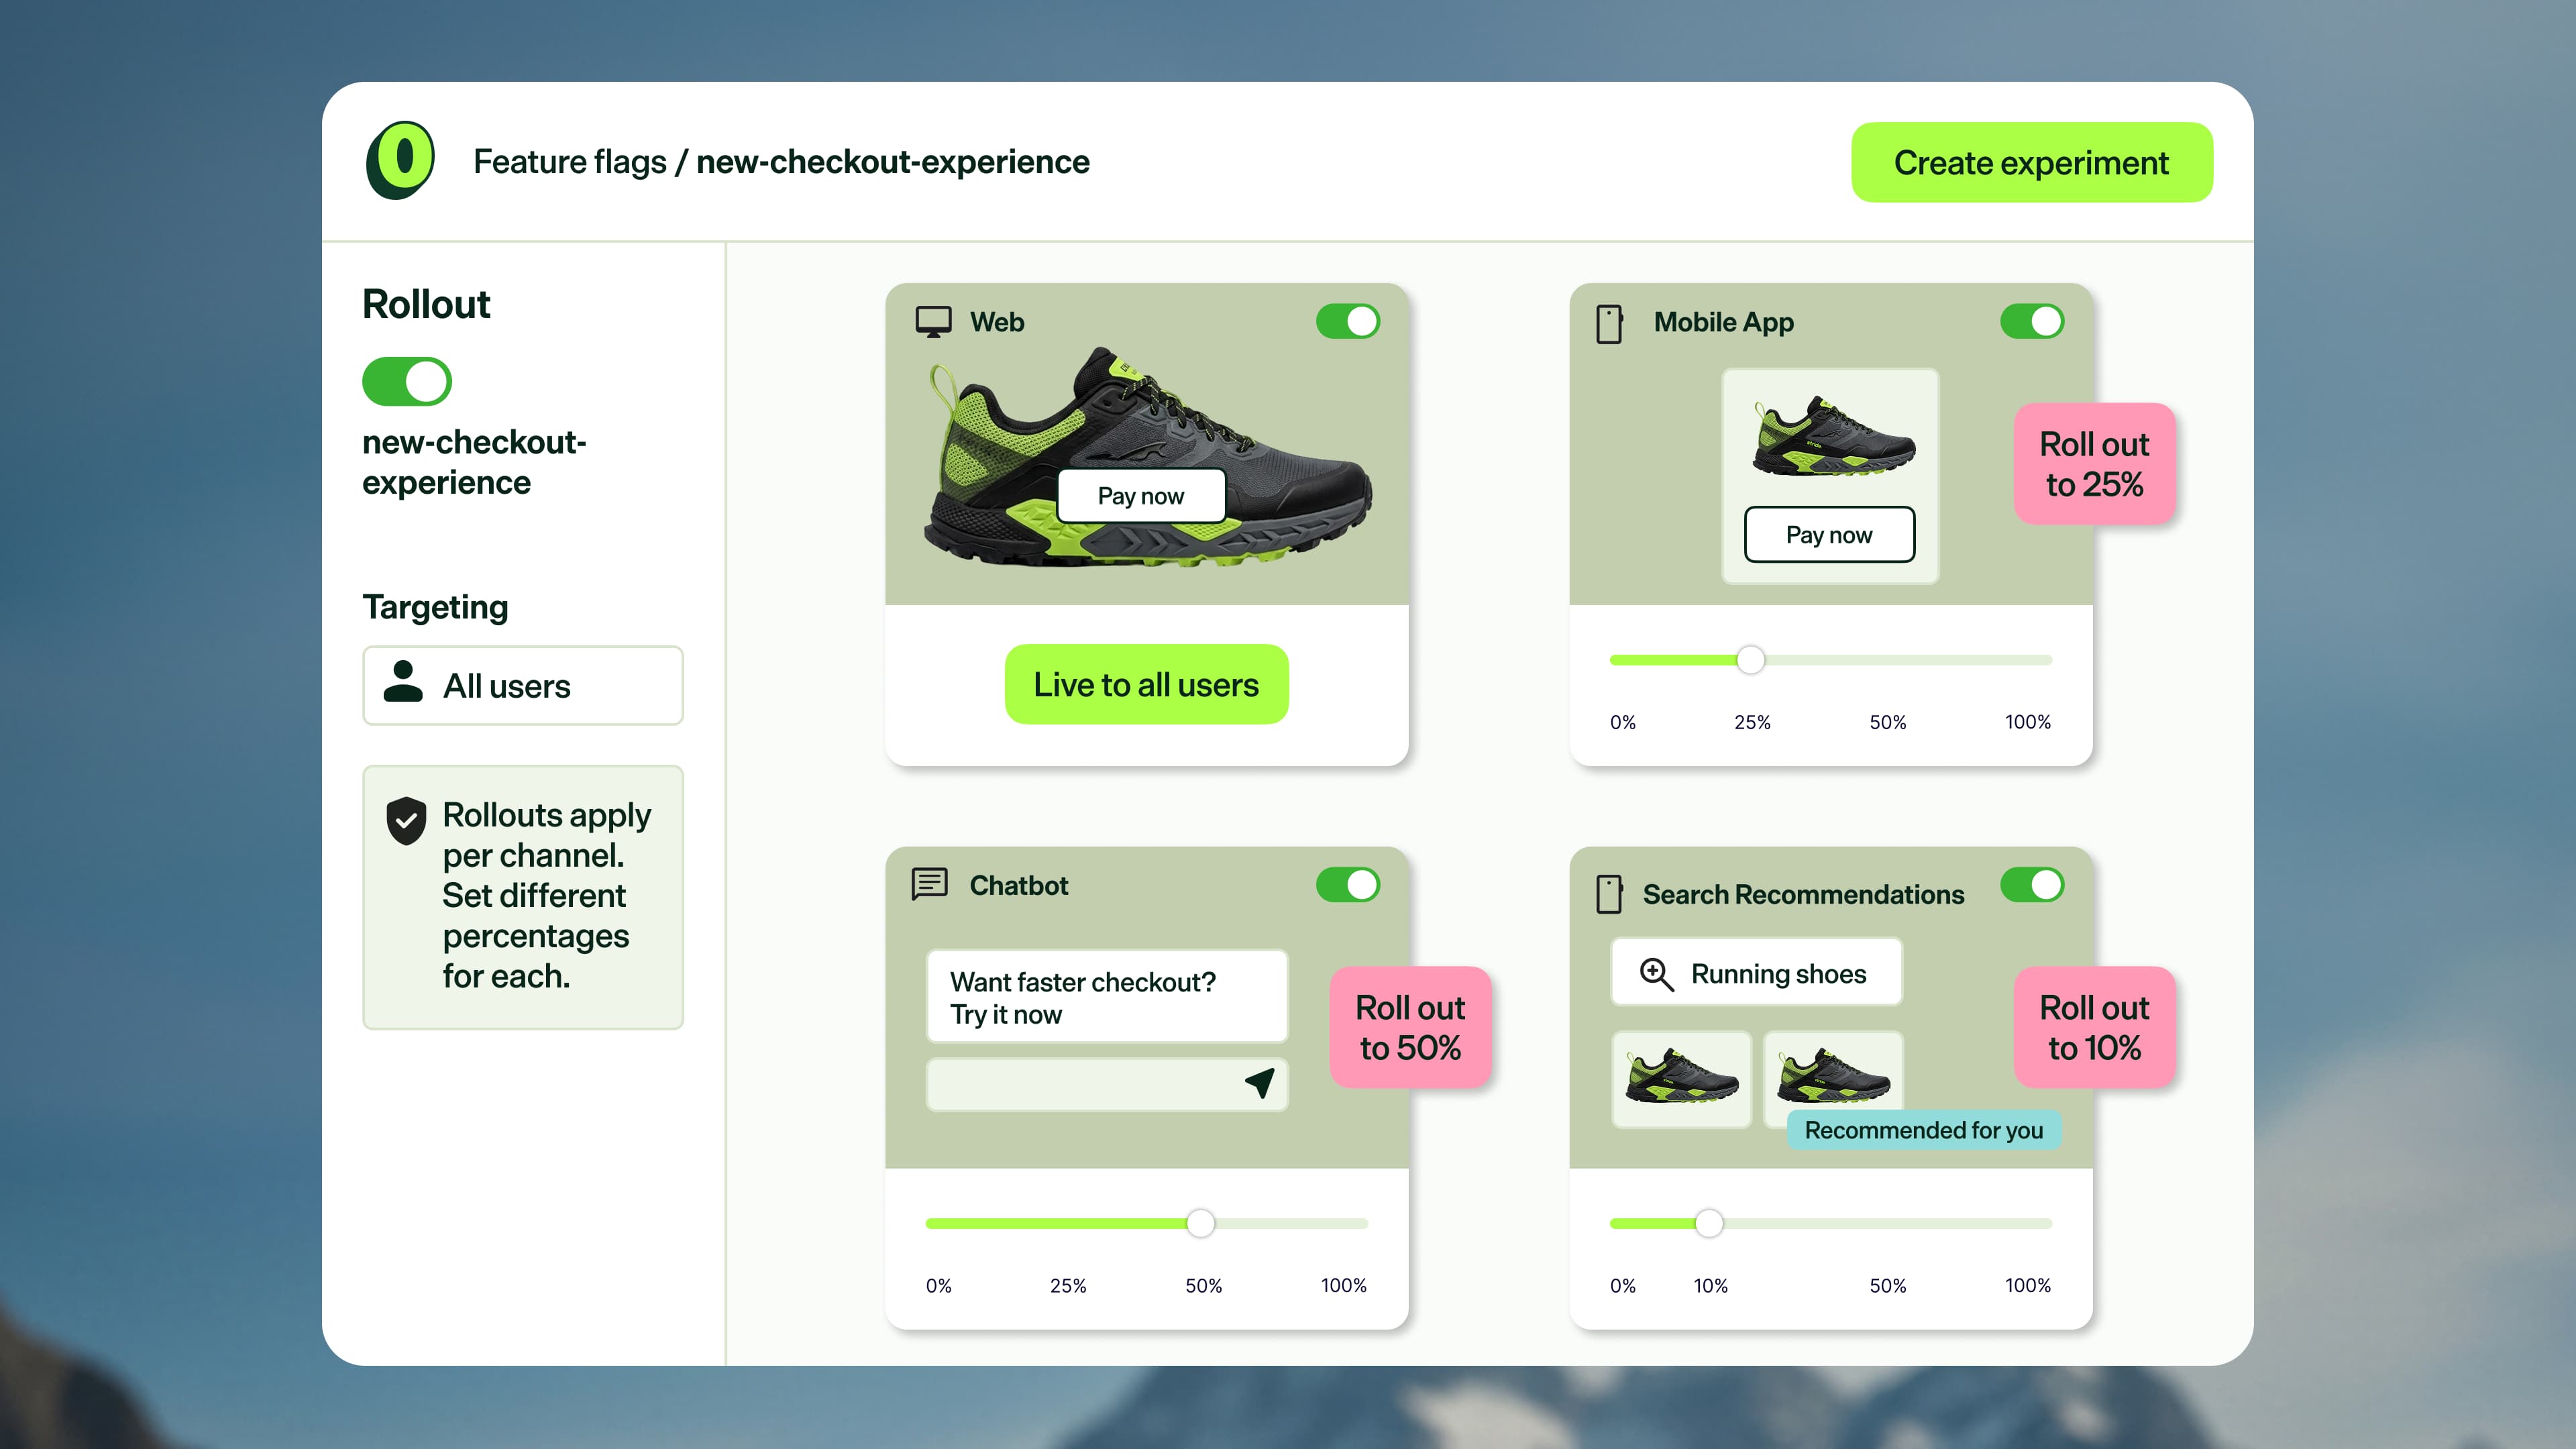Viewport: 2576px width, 1449px height.
Task: Click 0% label on Chatbot slider
Action: [x=938, y=1285]
